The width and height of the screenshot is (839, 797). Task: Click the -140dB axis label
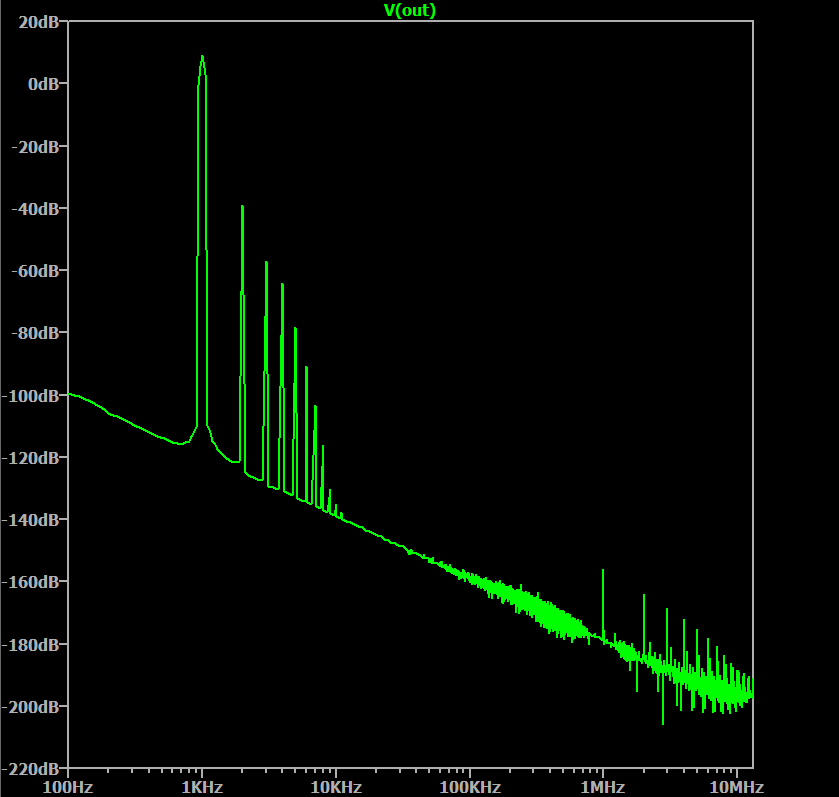click(30, 520)
